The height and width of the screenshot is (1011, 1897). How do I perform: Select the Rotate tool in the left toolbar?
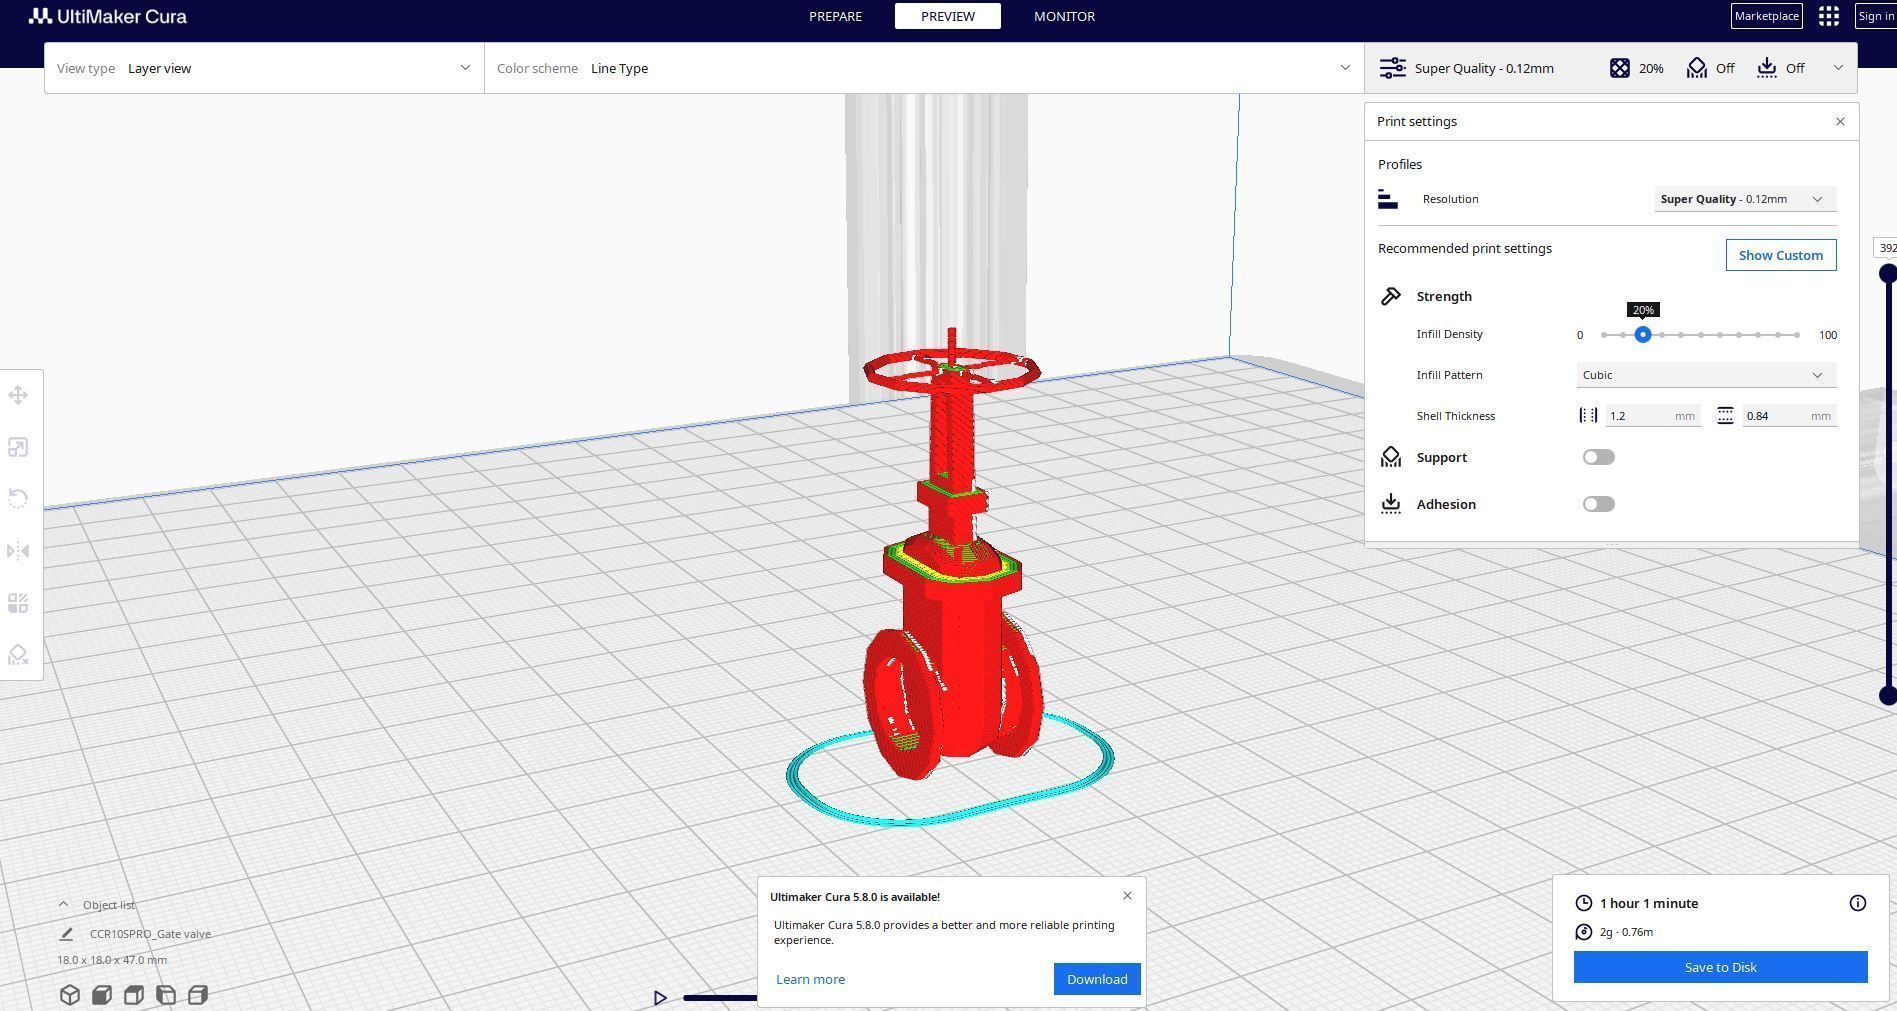point(18,499)
